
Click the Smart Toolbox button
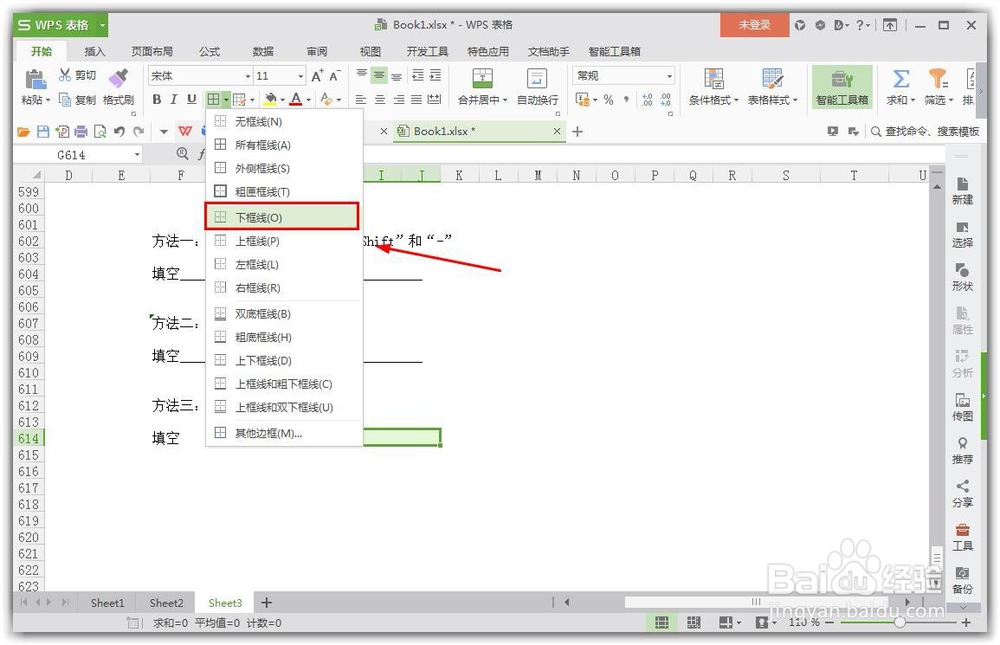tap(842, 87)
